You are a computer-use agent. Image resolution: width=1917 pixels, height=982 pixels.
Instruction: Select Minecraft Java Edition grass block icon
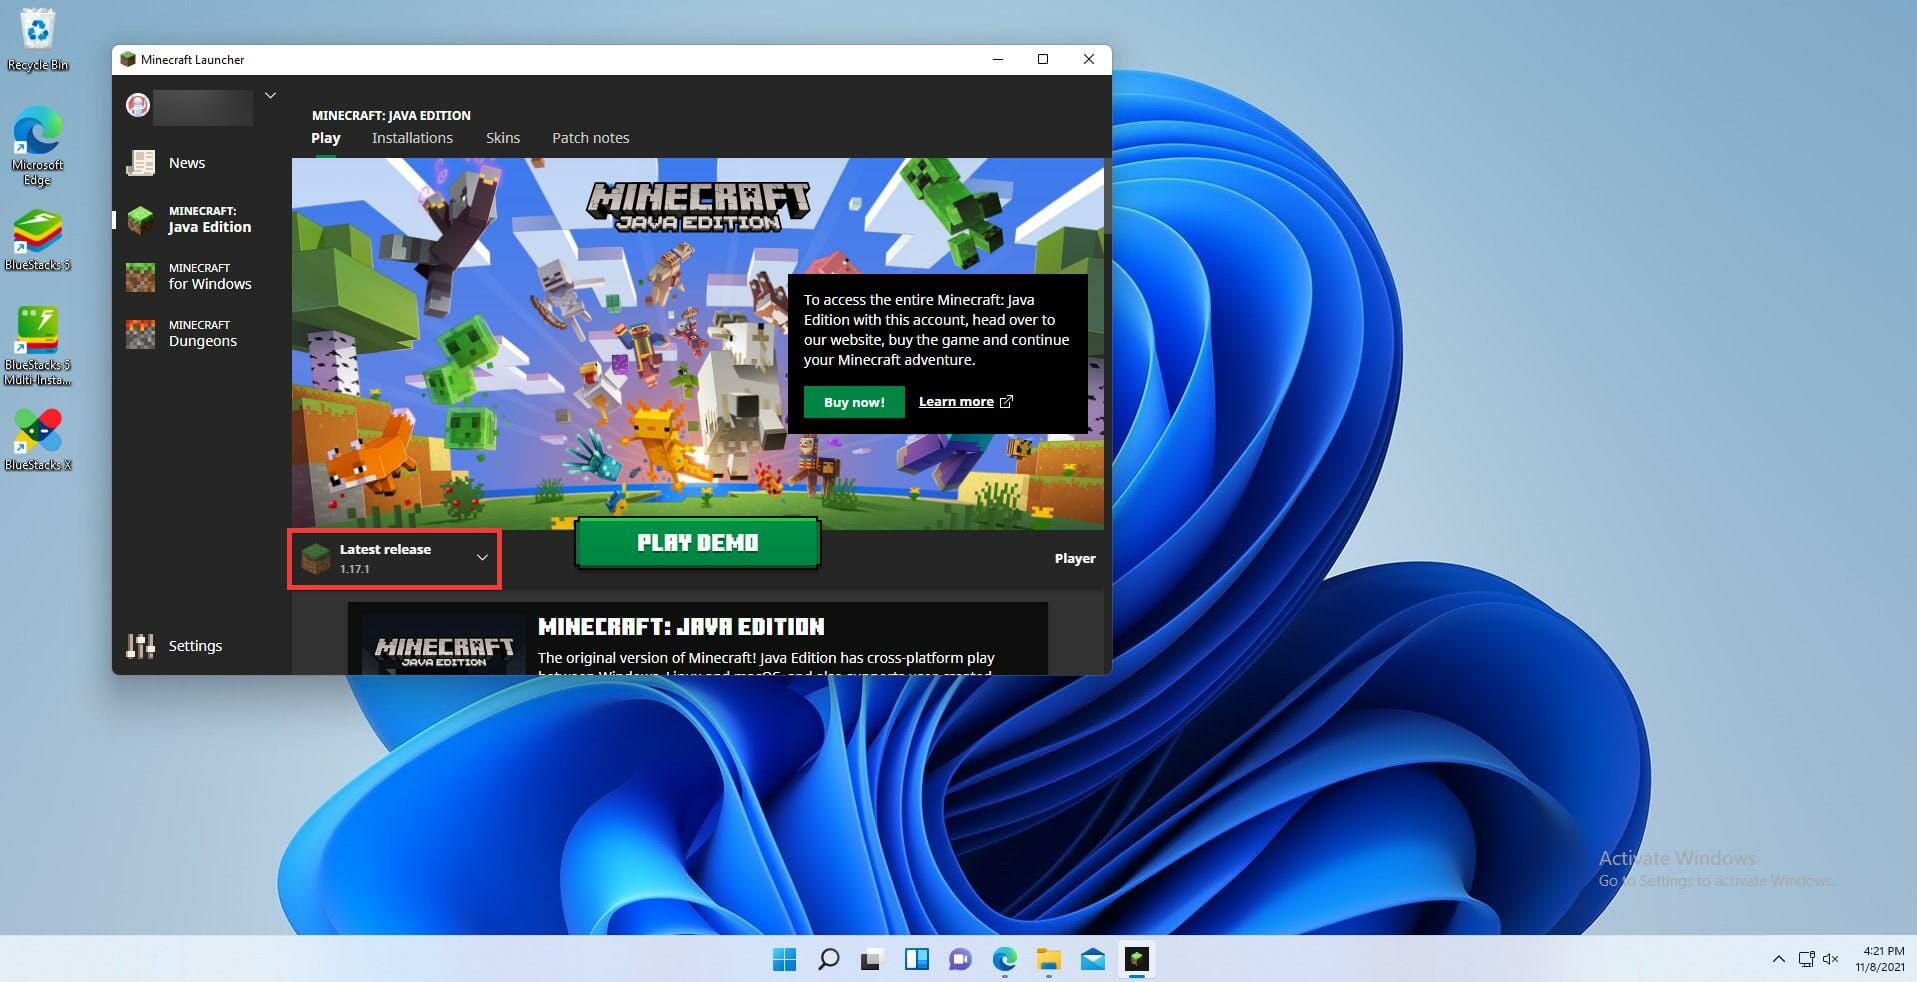tap(140, 219)
